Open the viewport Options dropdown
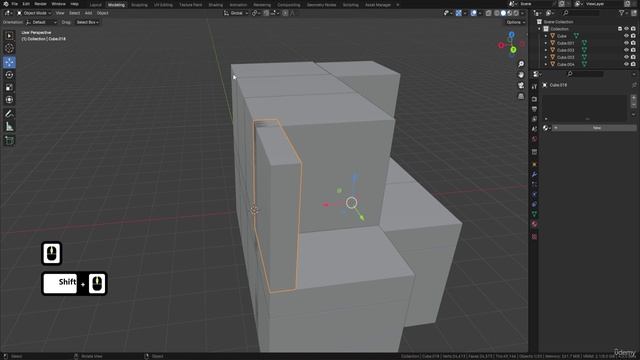Image resolution: width=640 pixels, height=360 pixels. 515,22
